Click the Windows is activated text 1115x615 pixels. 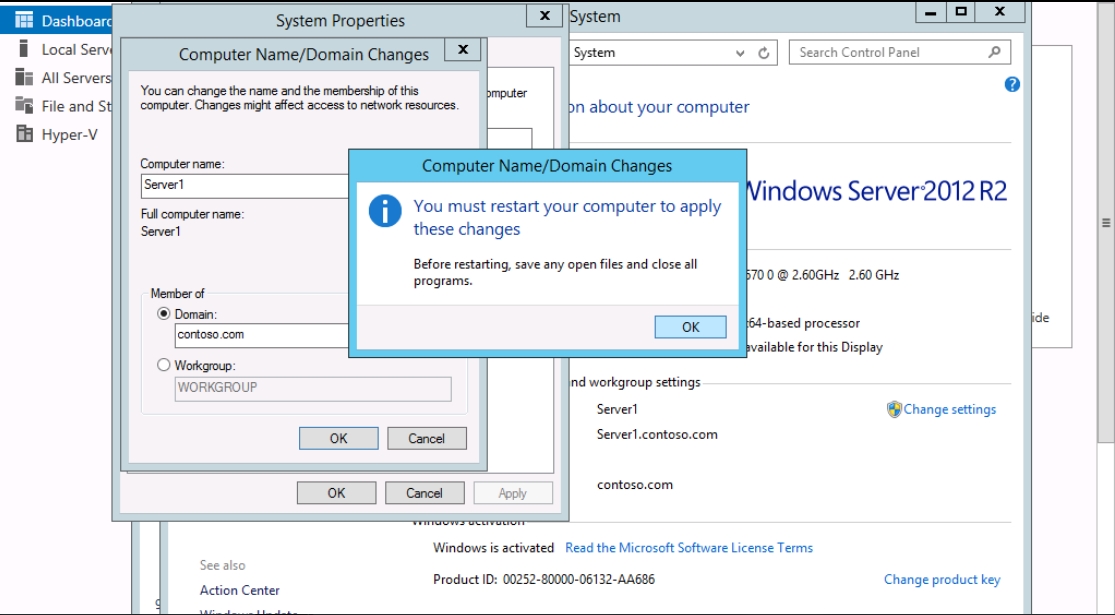[x=494, y=548]
